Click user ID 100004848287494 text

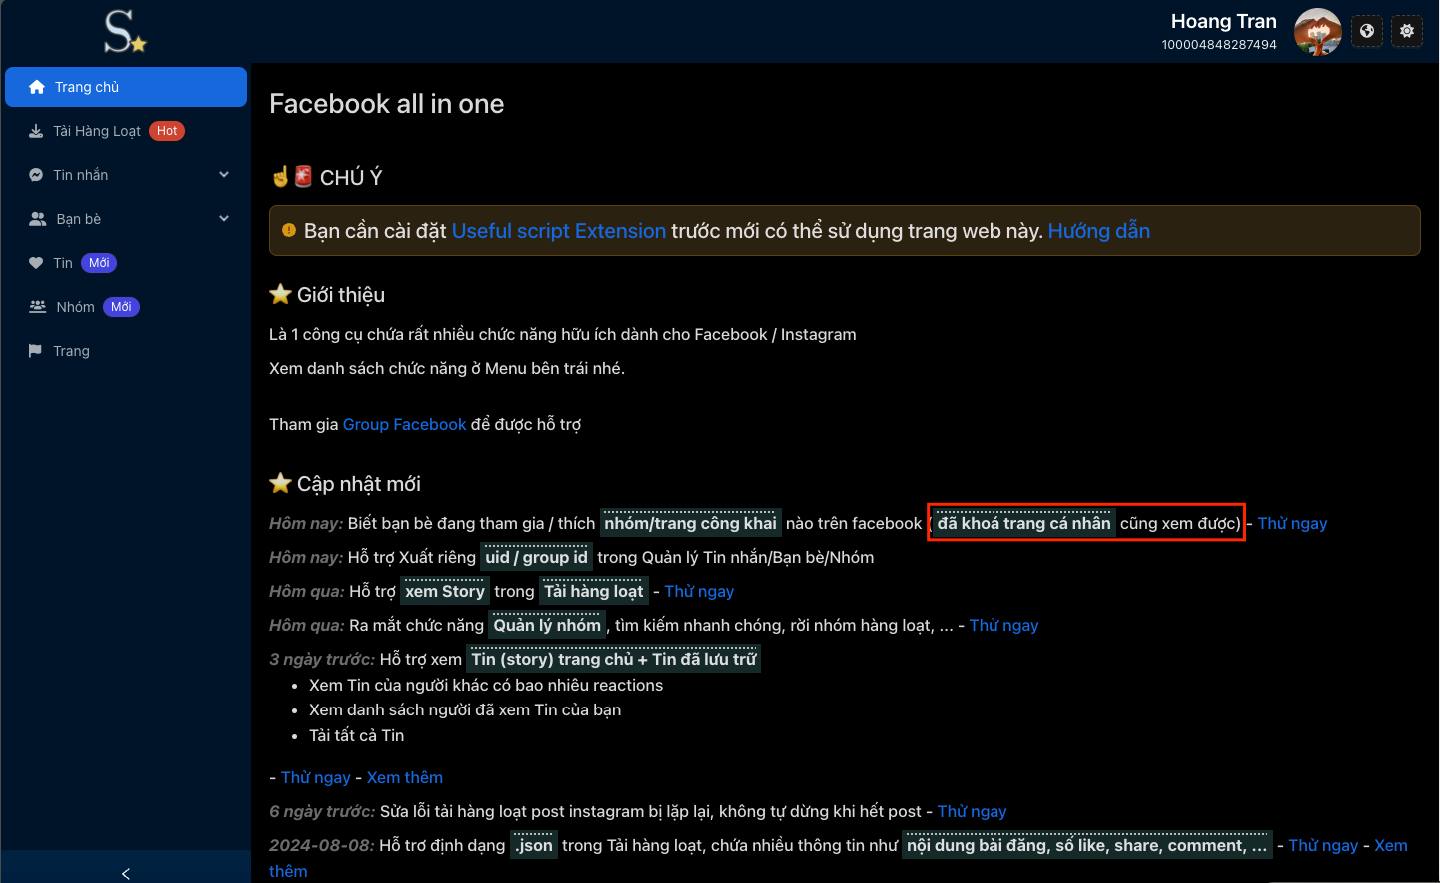1219,44
